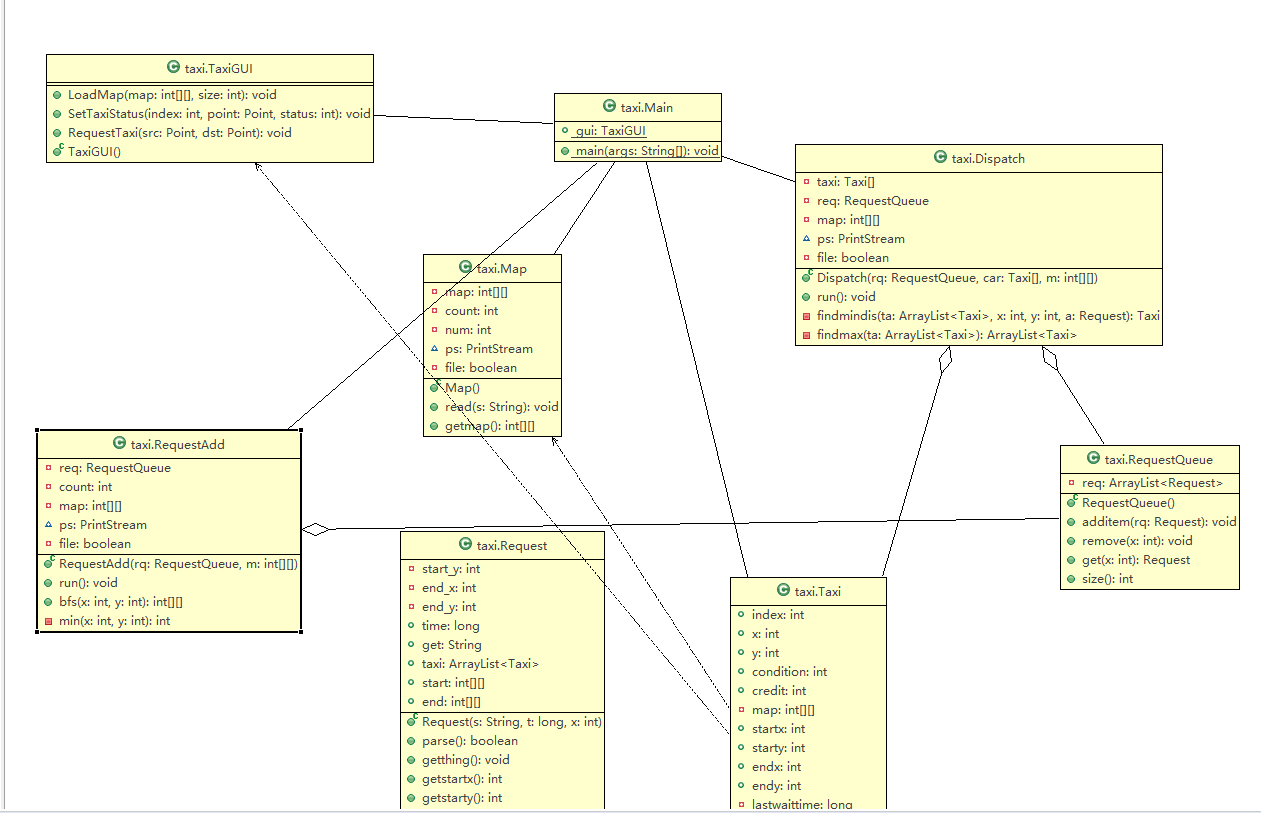Select the taxi.Dispatch class title
The width and height of the screenshot is (1261, 813).
pyautogui.click(x=988, y=158)
